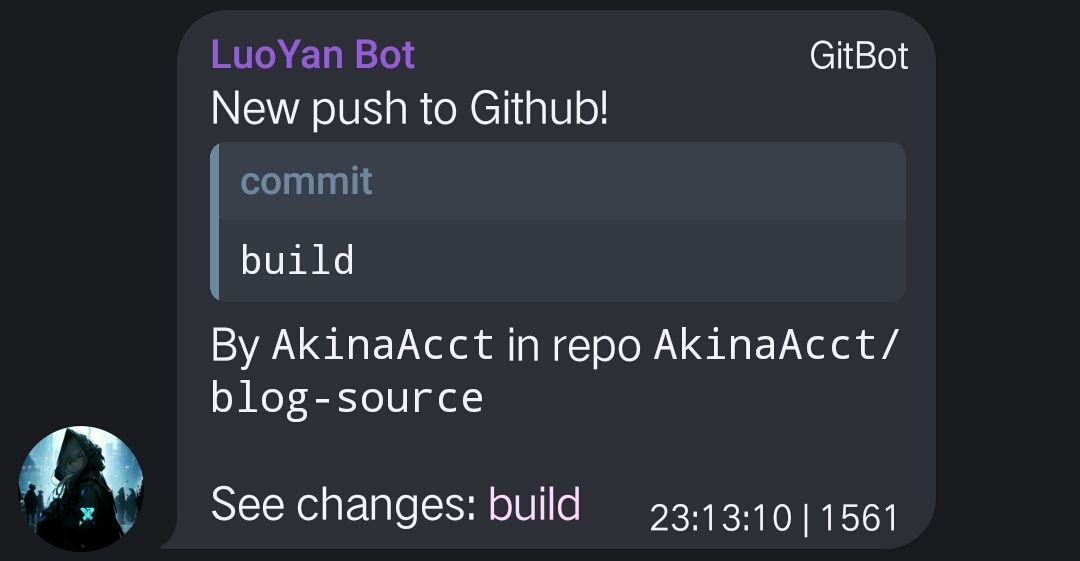Click the AkinaAcct/ repo owner text
The image size is (1080, 561).
777,345
